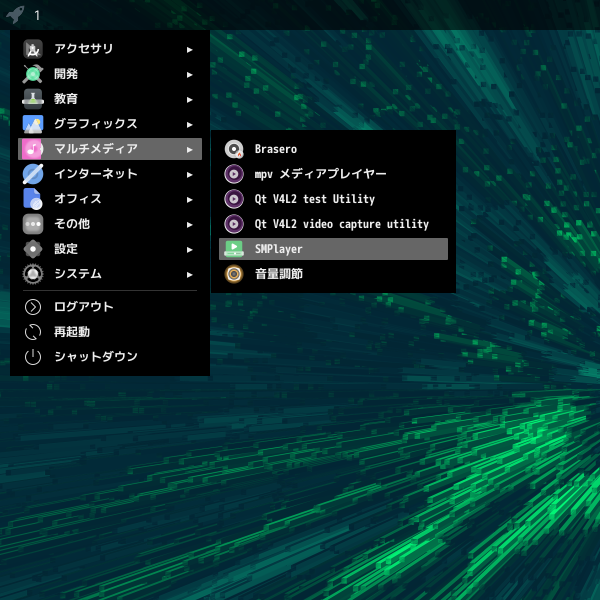
Task: Click the Qt V4L2 test Utility icon
Action: coord(234,199)
